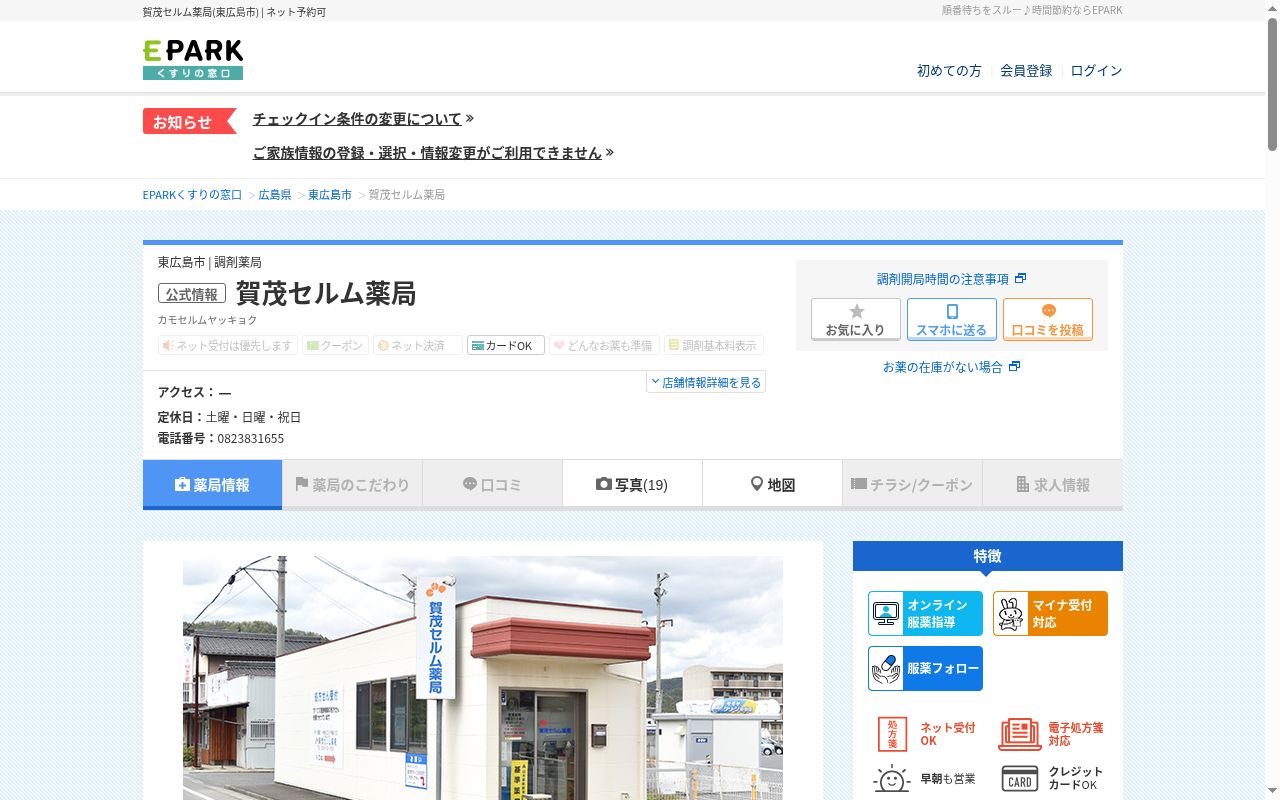1280x800 pixels.
Task: Open the チラシ/クーポン tab
Action: coord(912,485)
